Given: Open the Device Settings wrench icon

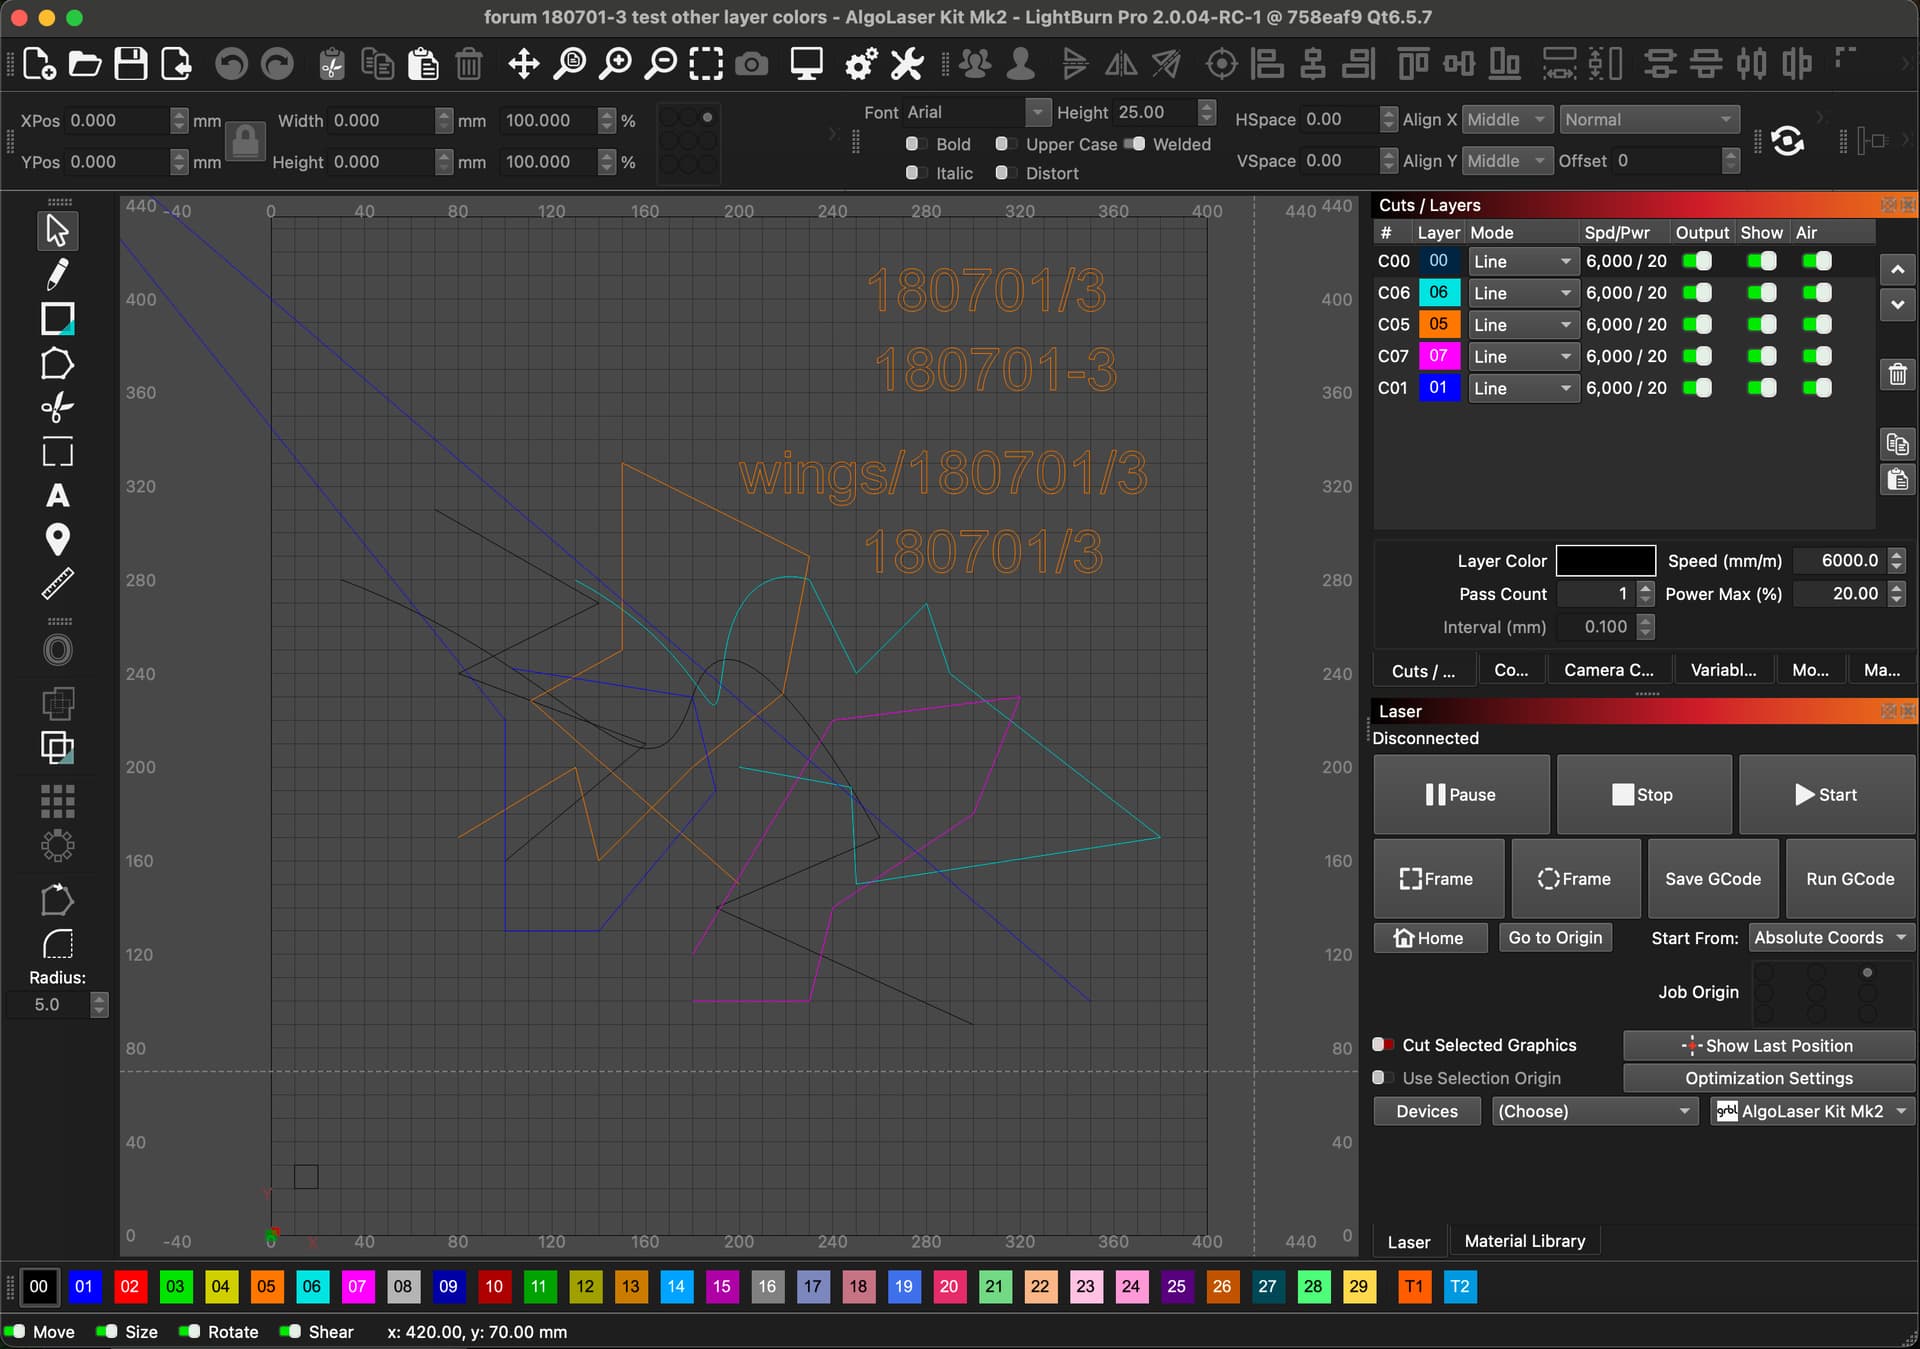Looking at the screenshot, I should (x=907, y=64).
